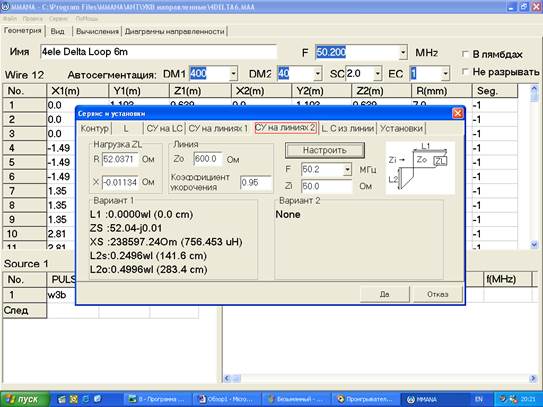The height and width of the screenshot is (407, 543).
Task: Select the СУ на линиях 1 tab
Action: coord(218,129)
